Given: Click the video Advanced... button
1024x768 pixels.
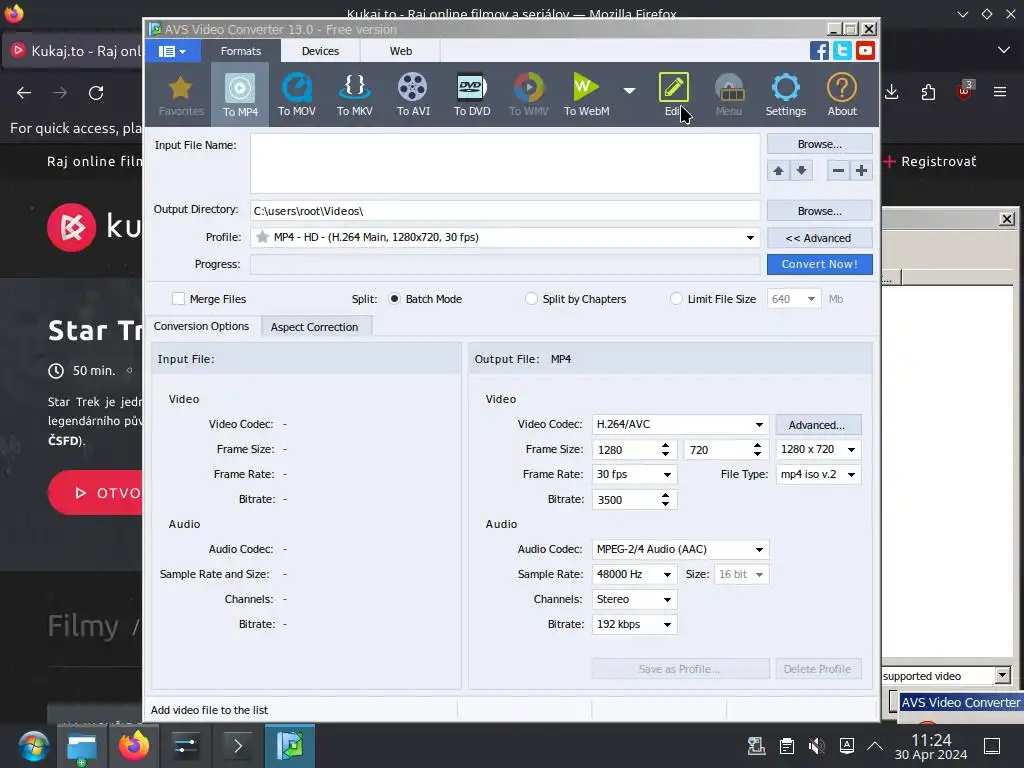Looking at the screenshot, I should (818, 424).
